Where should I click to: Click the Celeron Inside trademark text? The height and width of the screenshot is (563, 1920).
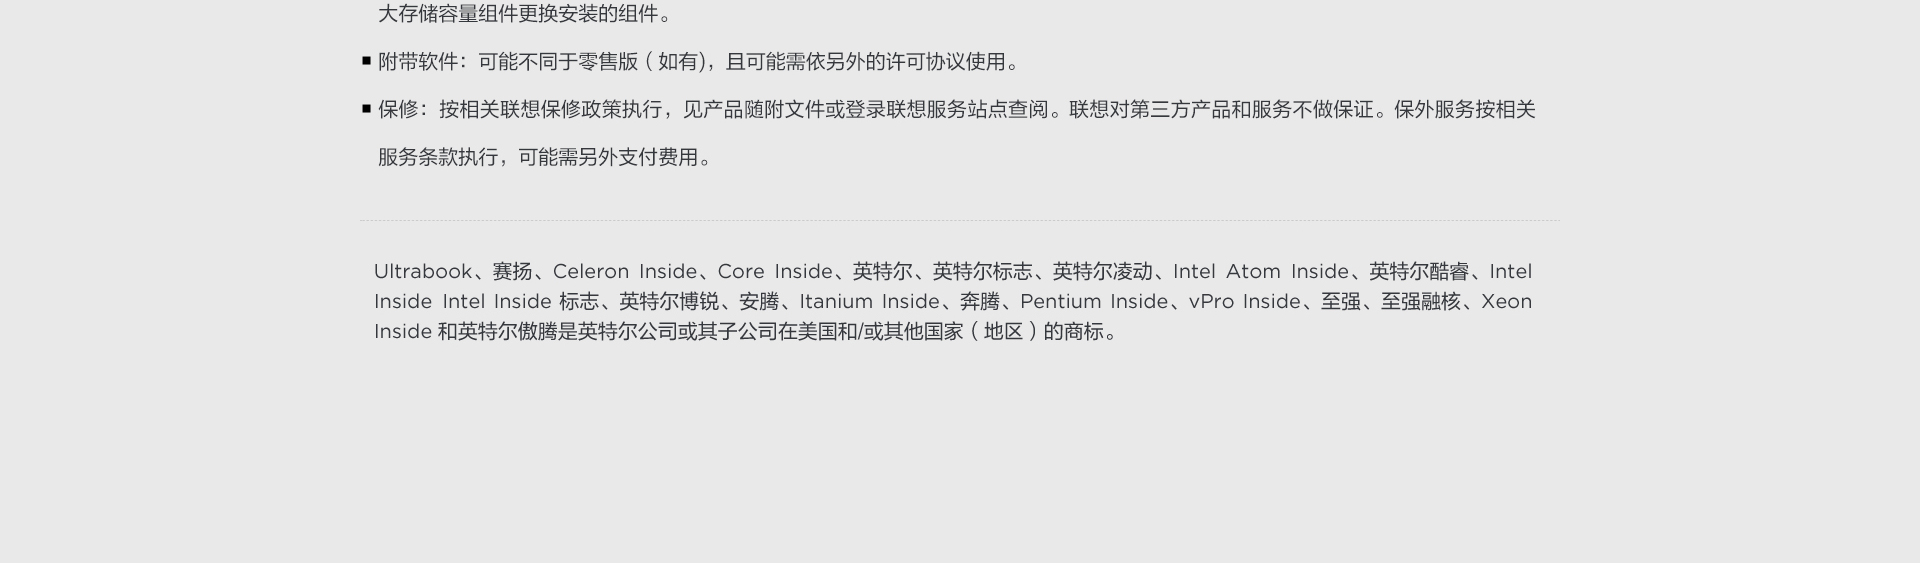(624, 271)
